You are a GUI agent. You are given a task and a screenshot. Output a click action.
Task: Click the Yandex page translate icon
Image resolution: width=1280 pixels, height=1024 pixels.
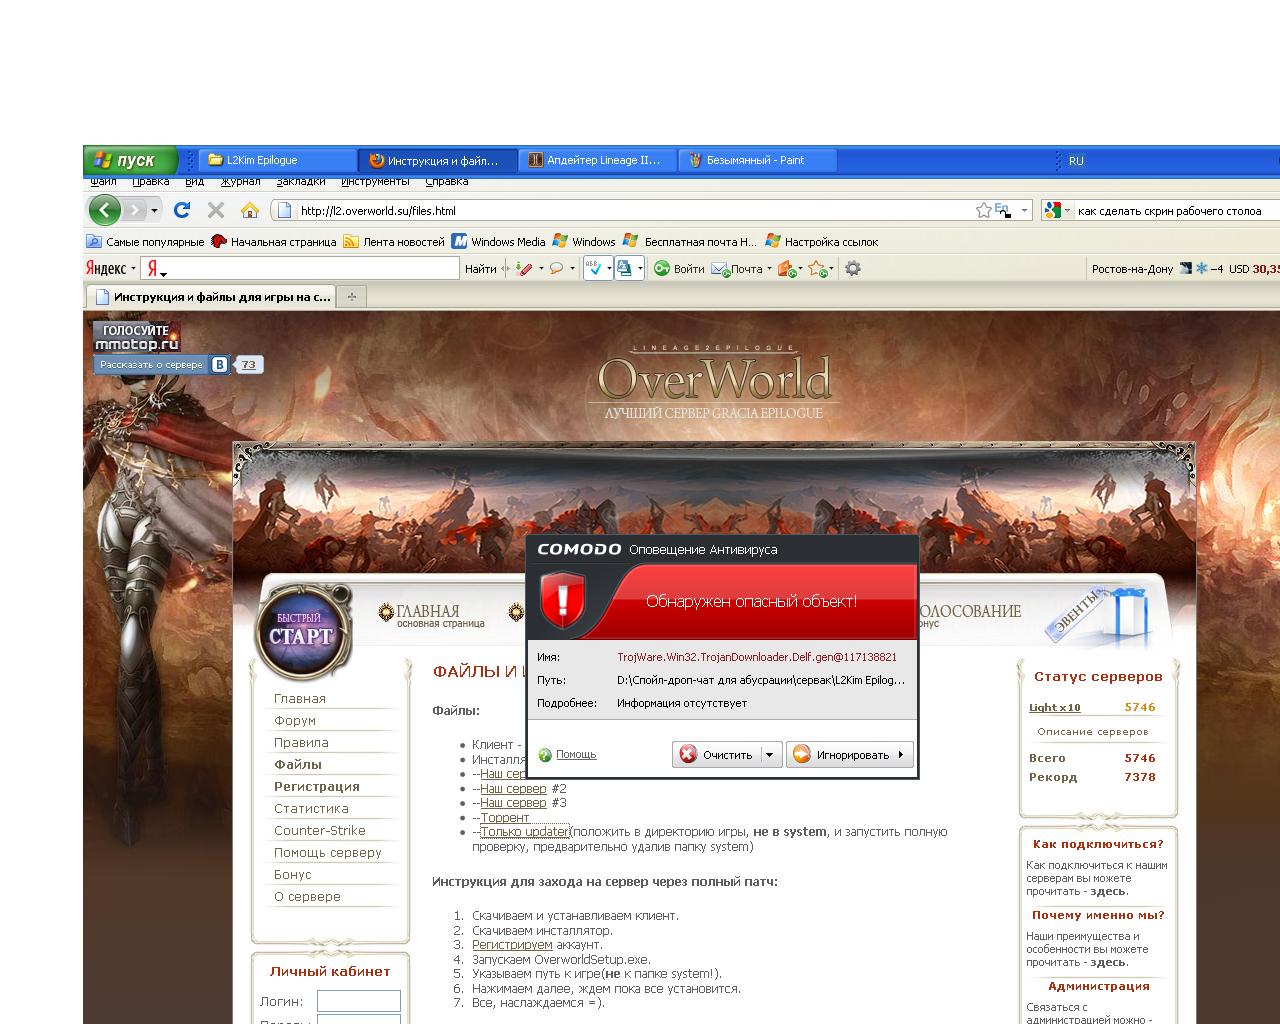(x=624, y=268)
